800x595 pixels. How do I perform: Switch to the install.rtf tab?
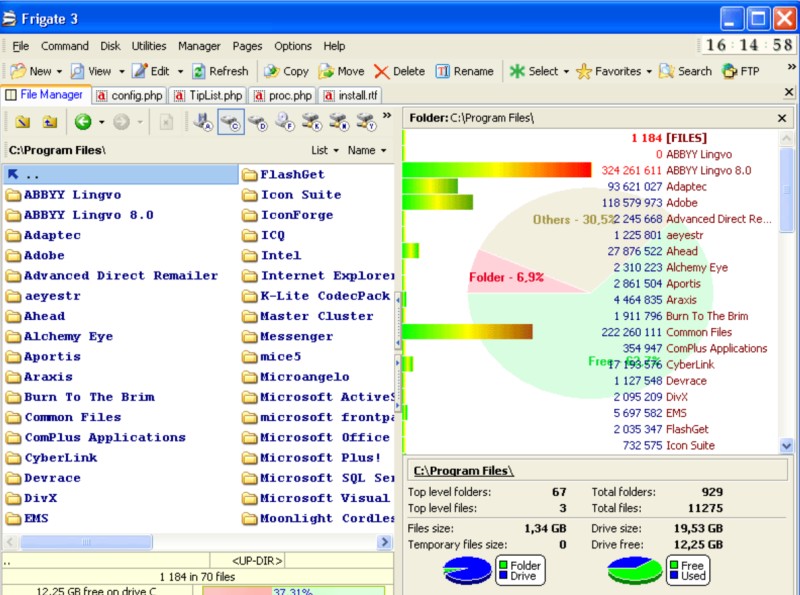point(351,95)
